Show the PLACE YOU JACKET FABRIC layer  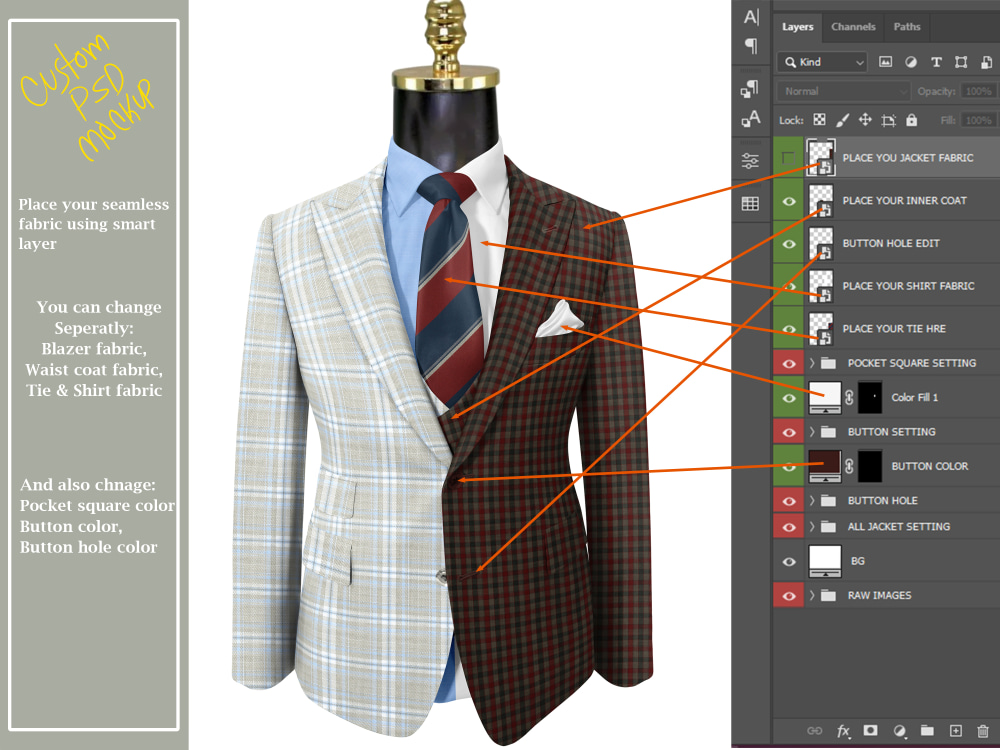pos(789,157)
